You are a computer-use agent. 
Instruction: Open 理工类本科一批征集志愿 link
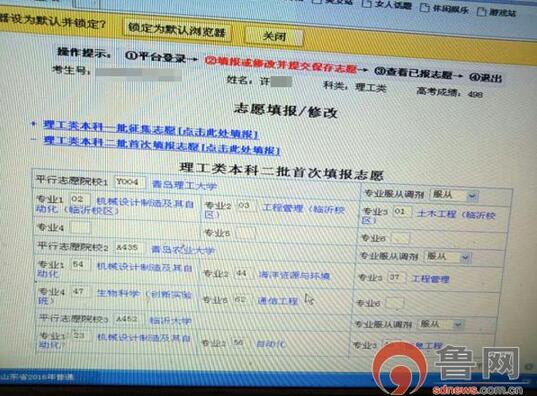(x=151, y=130)
